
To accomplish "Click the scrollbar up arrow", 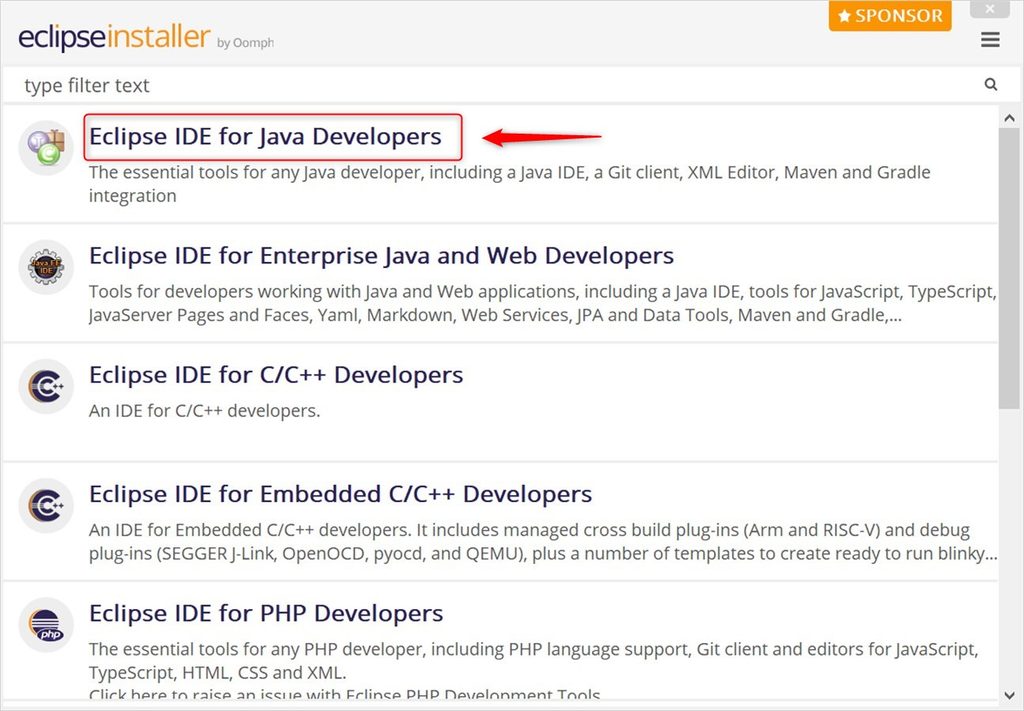I will 1010,118.
